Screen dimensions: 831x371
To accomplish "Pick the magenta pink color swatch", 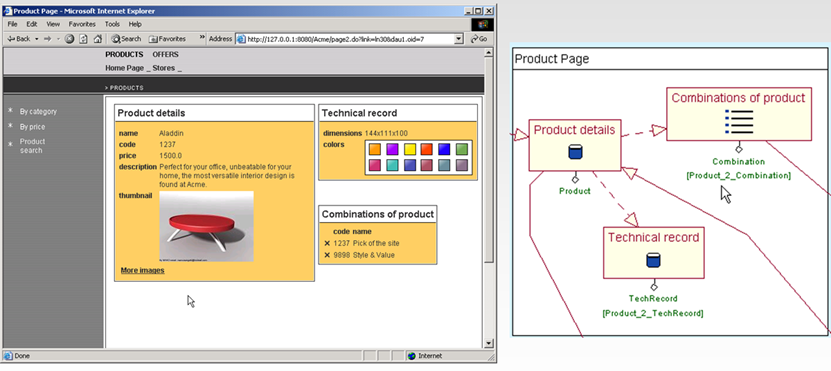I will click(375, 165).
